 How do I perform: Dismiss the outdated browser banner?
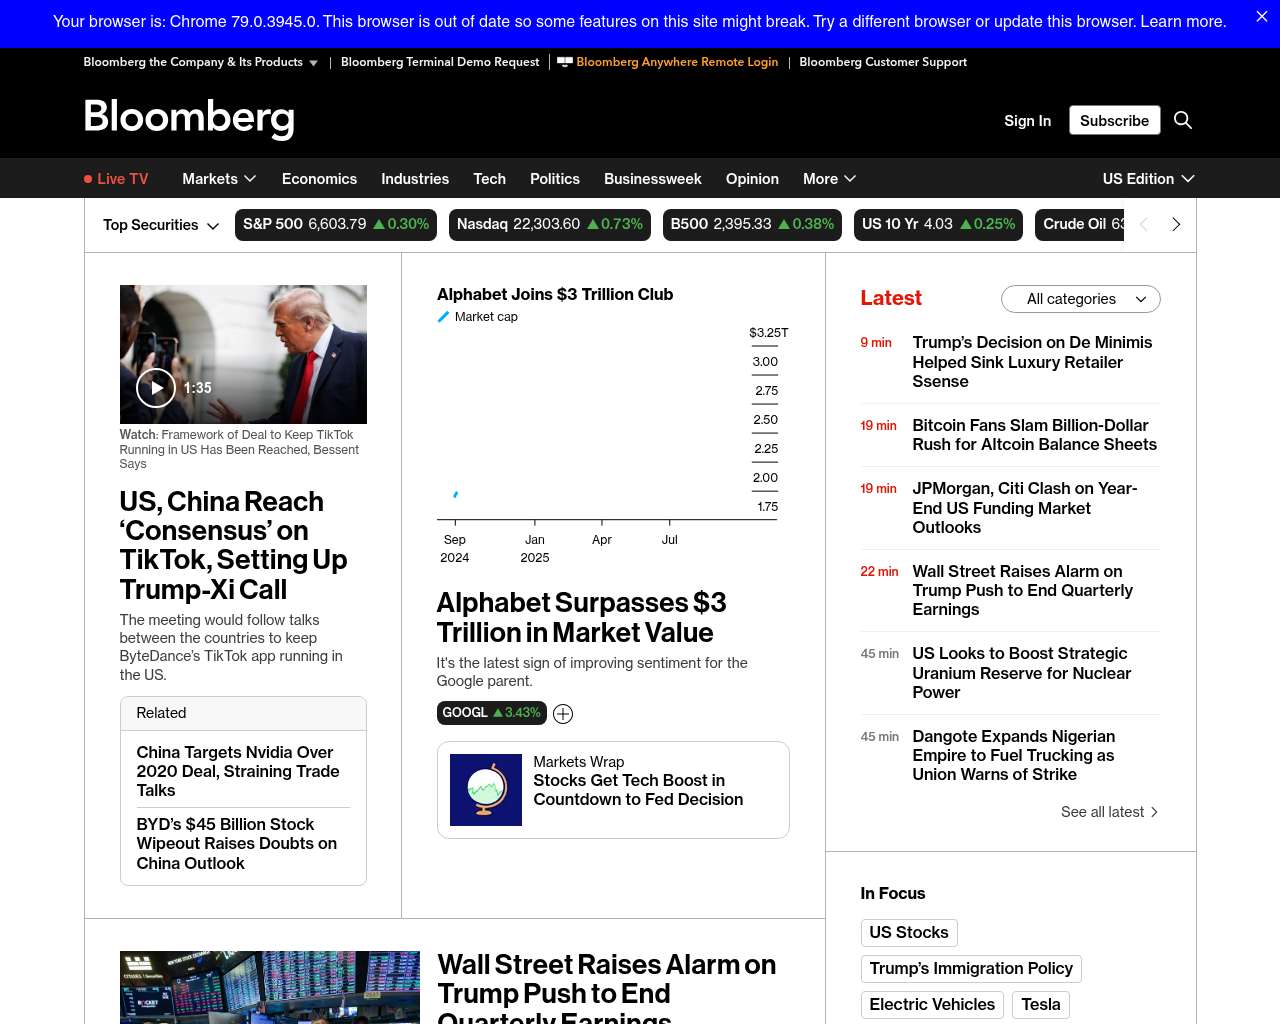tap(1261, 17)
